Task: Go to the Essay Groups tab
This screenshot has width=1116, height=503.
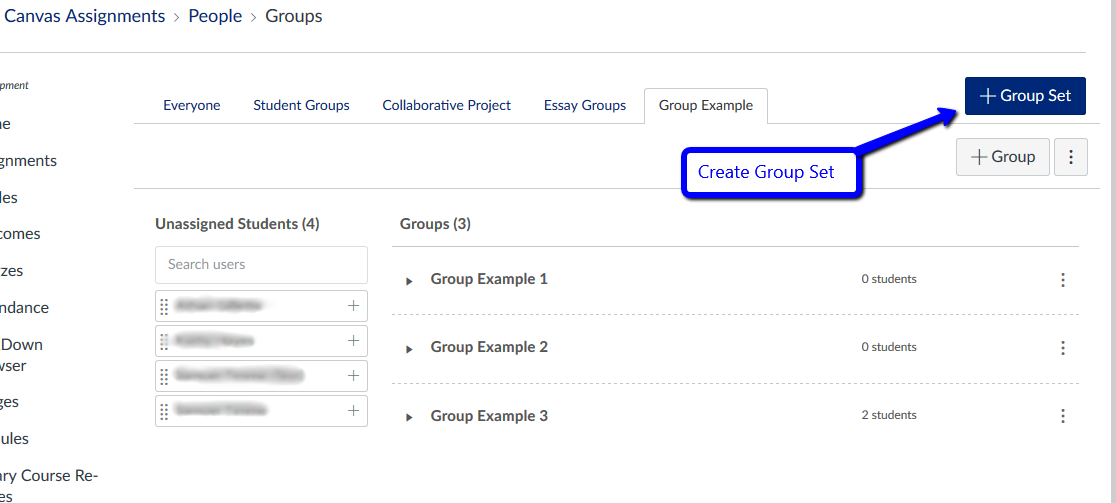Action: pos(585,105)
